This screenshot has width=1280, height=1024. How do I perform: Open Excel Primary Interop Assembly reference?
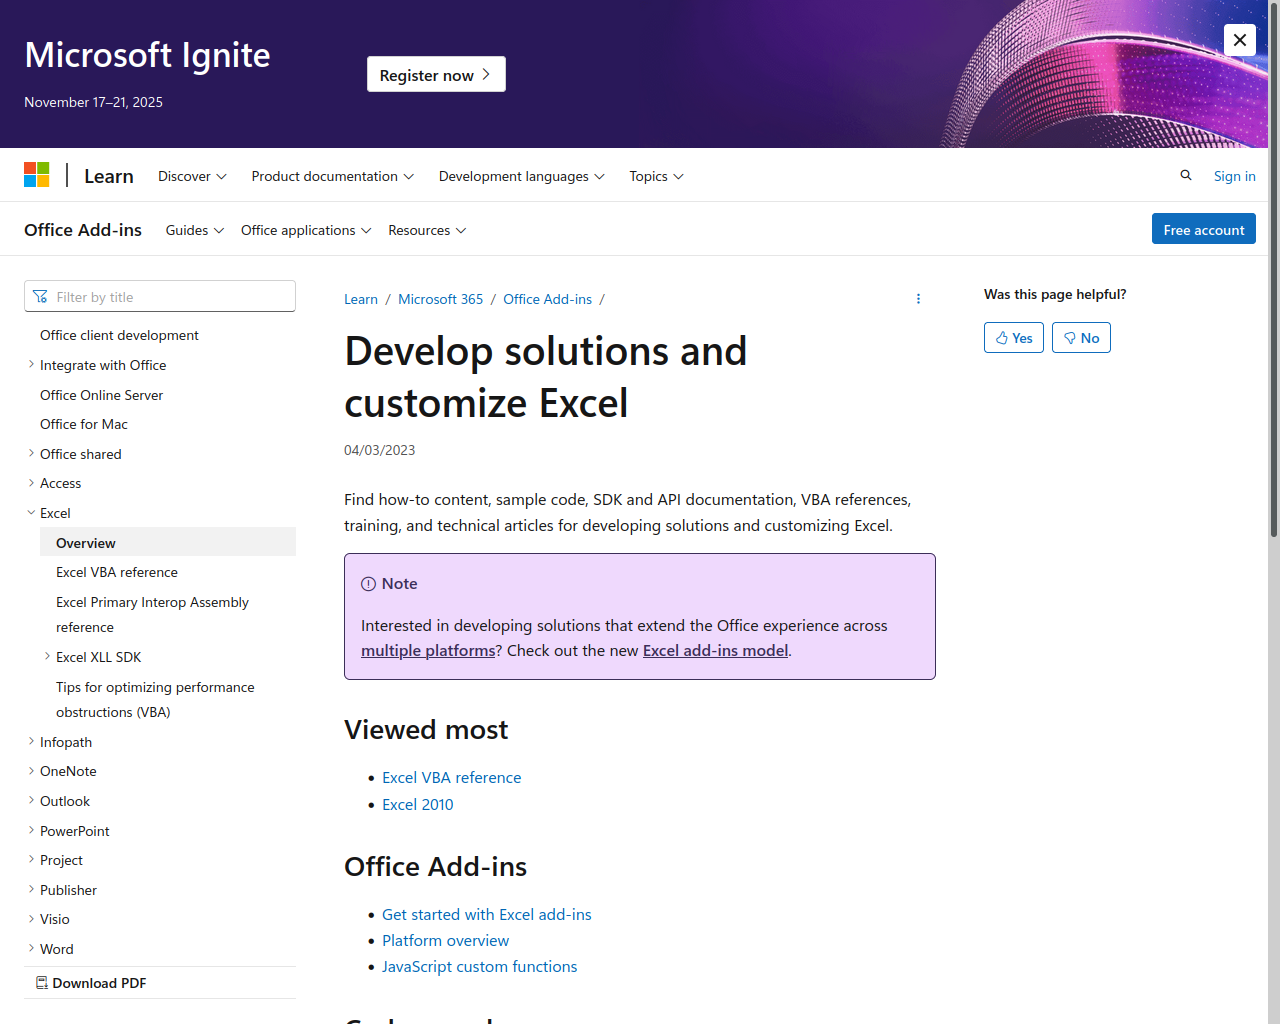(x=152, y=614)
